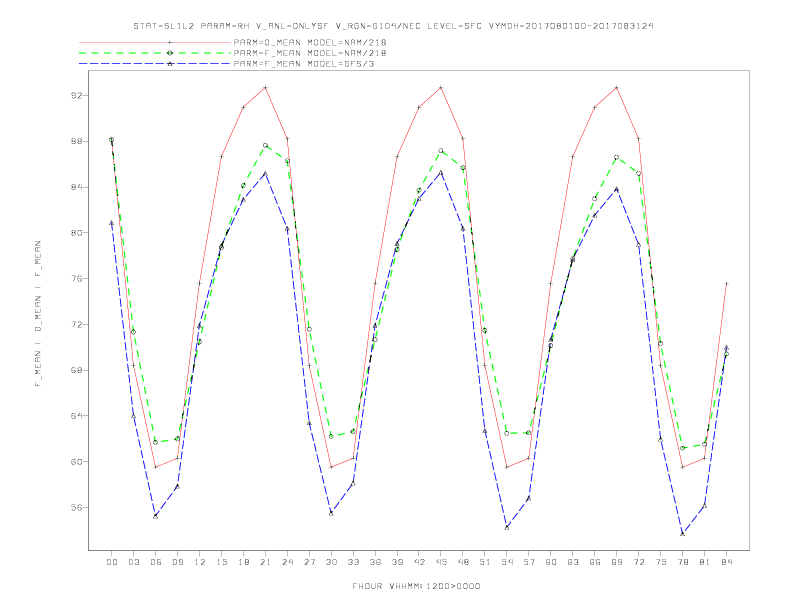Click the red plus data marker at hour 84
The height and width of the screenshot is (612, 792).
[726, 284]
